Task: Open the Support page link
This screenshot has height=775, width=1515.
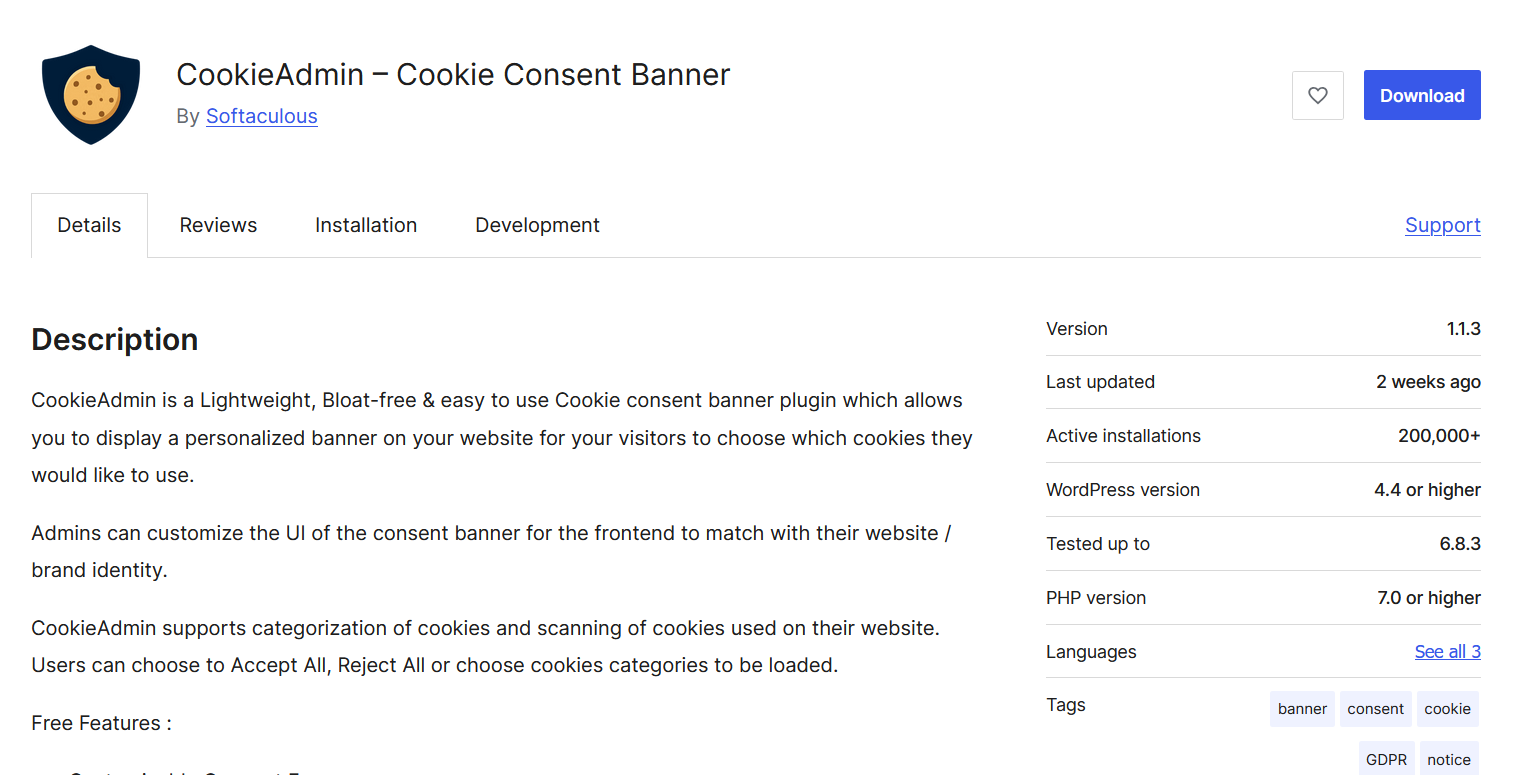Action: (x=1442, y=224)
